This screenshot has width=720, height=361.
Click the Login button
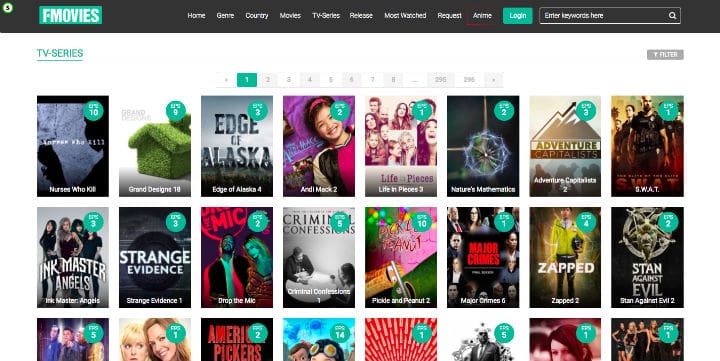coord(518,16)
